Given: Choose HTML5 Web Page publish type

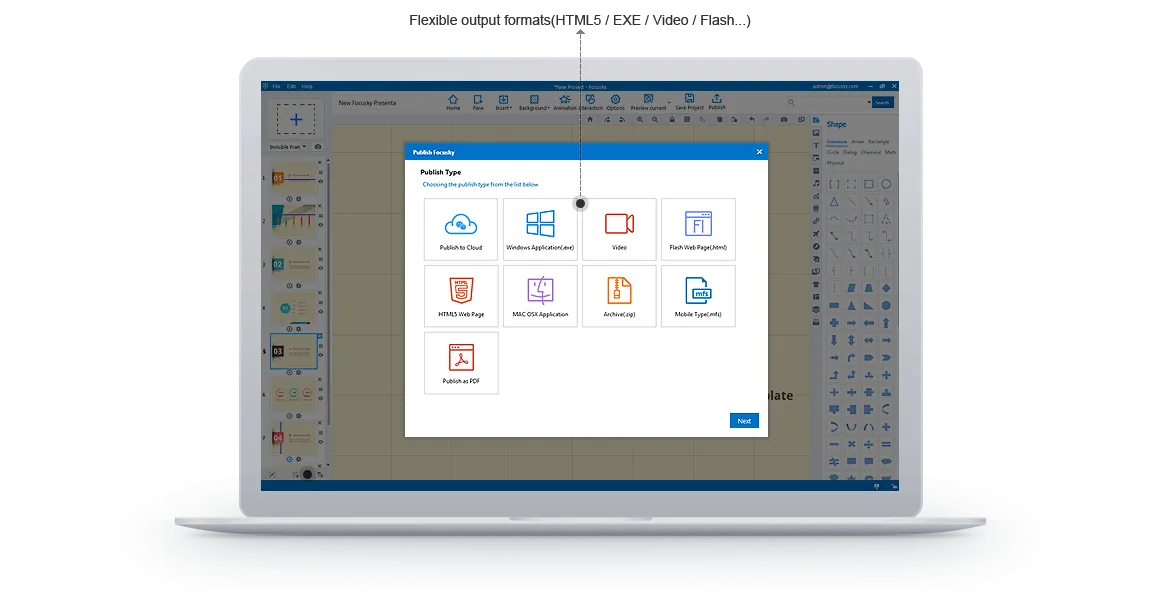Looking at the screenshot, I should pos(461,296).
